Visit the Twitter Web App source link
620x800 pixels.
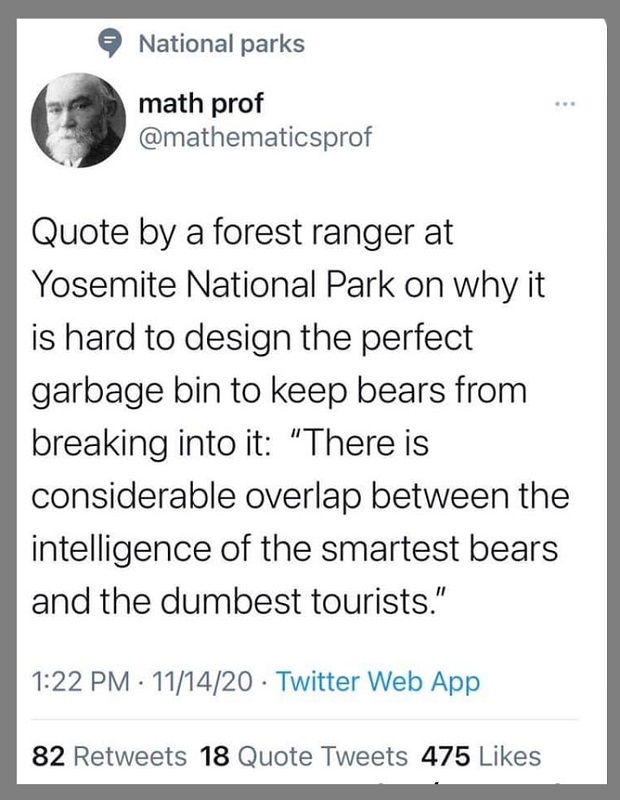(x=380, y=682)
